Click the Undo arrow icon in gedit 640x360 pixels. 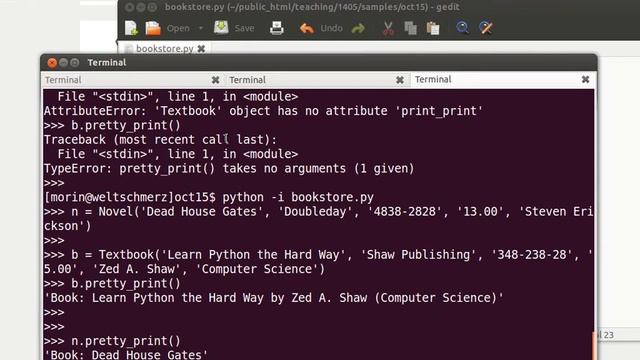pos(307,28)
